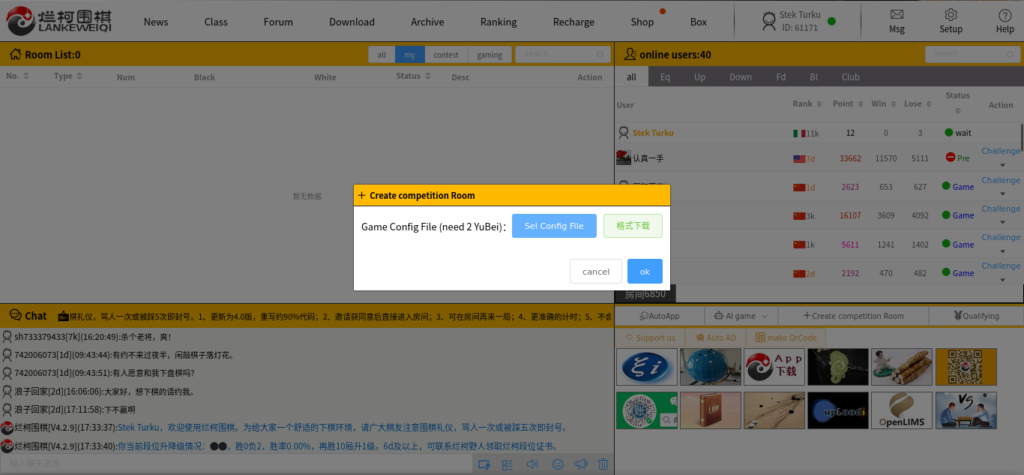Open the Help question mark icon
This screenshot has width=1024, height=475.
[x=1004, y=20]
